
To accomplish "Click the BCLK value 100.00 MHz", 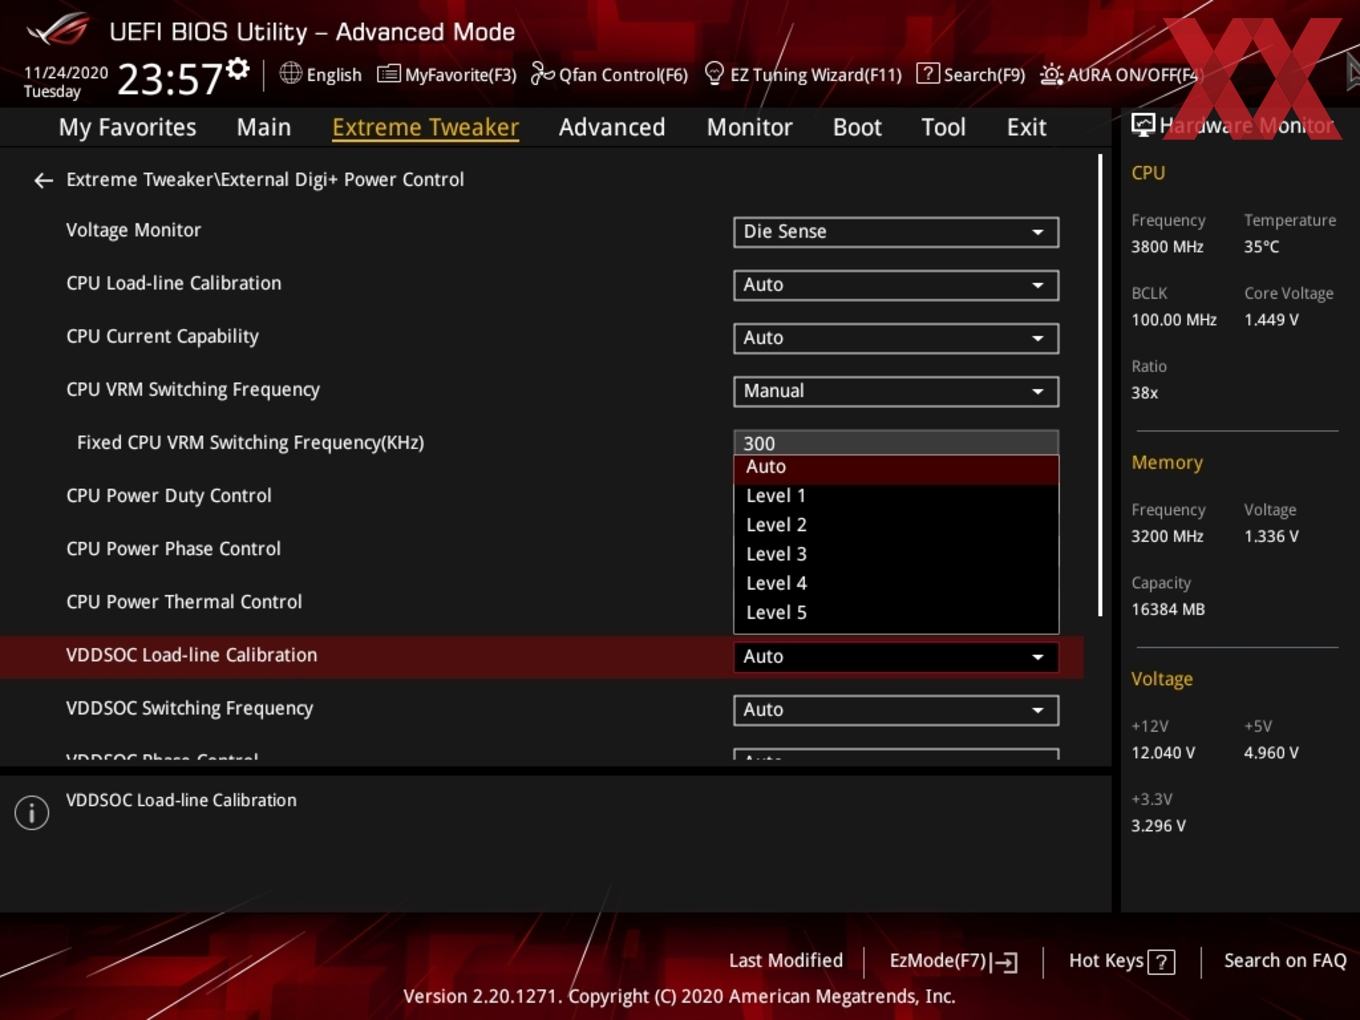I will coord(1173,320).
